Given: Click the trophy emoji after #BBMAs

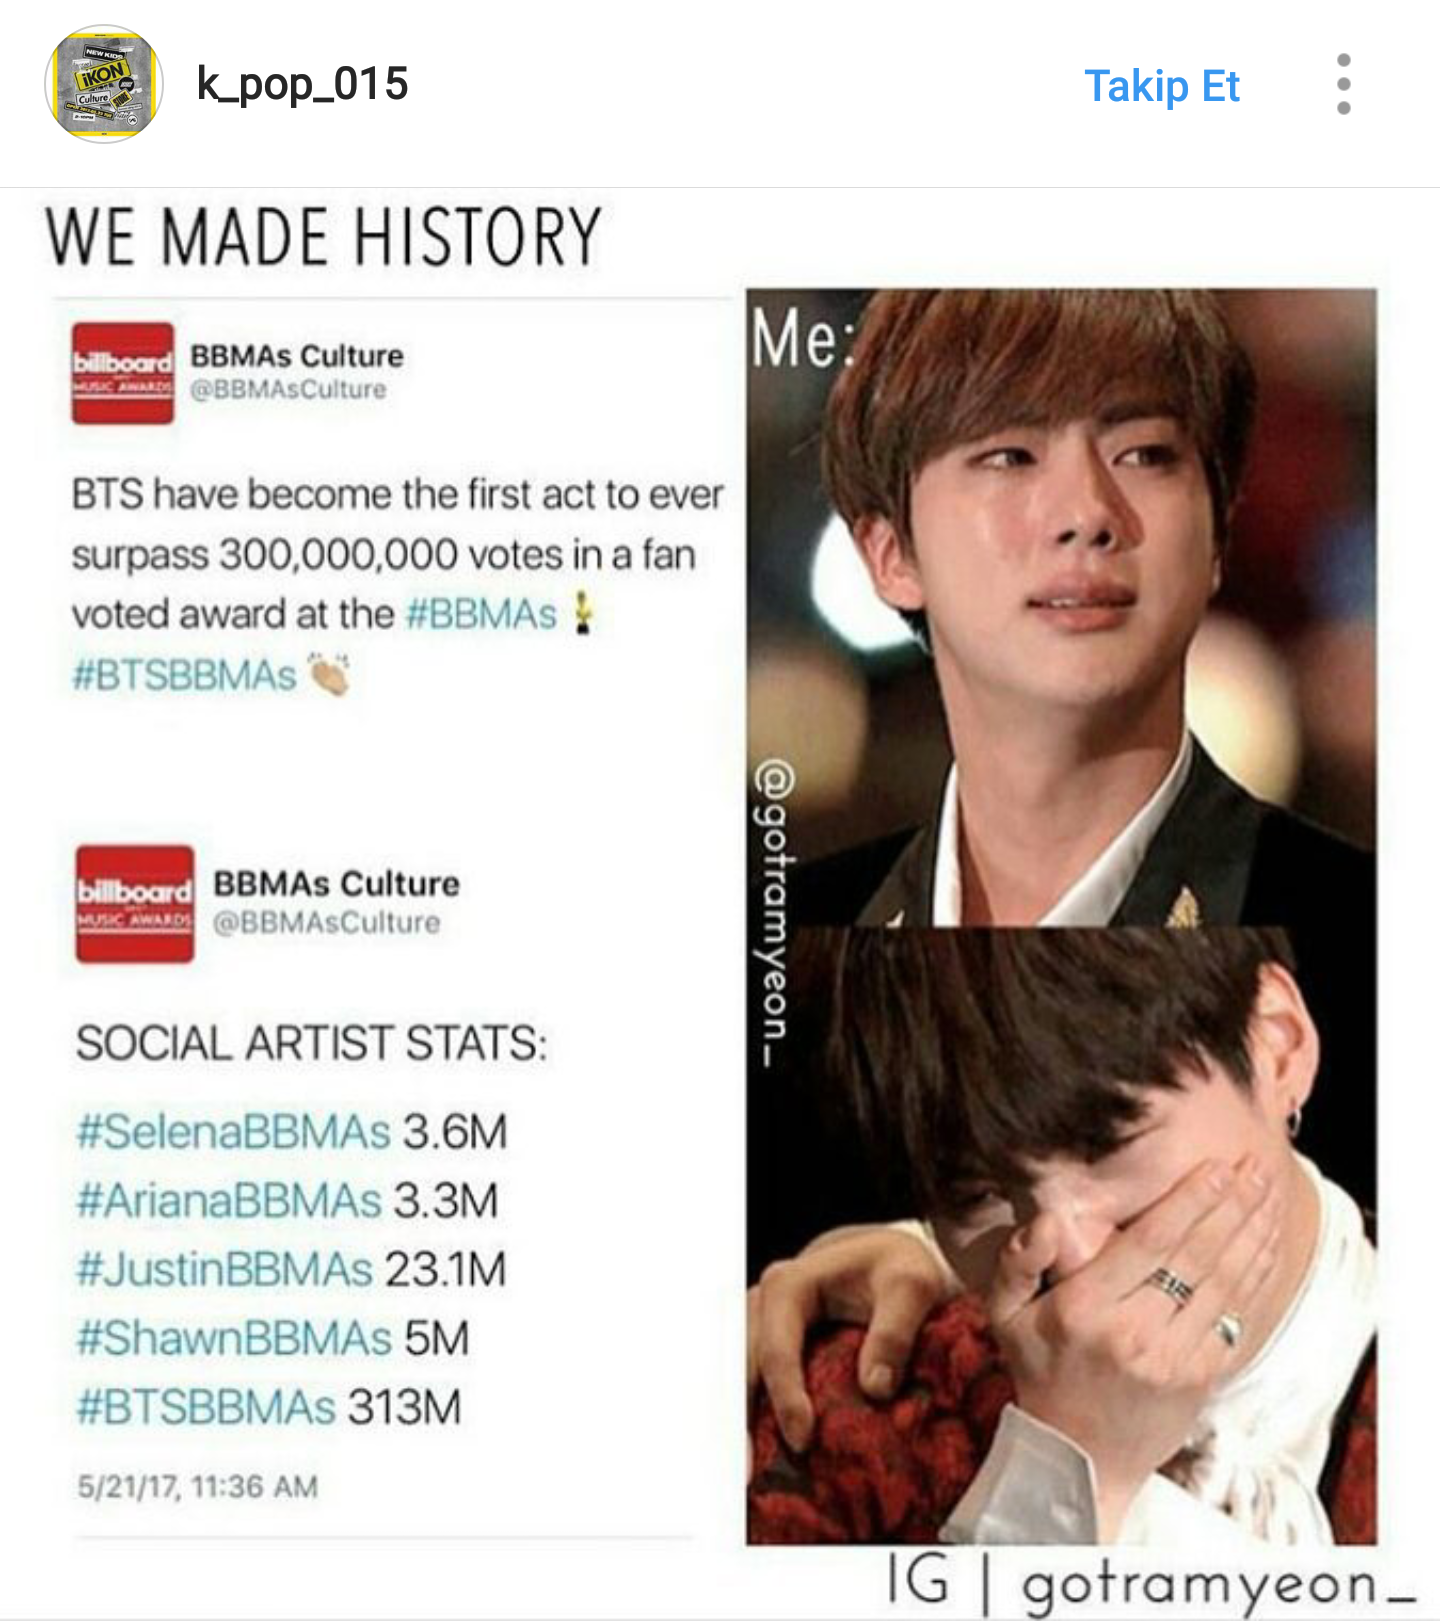Looking at the screenshot, I should [582, 613].
